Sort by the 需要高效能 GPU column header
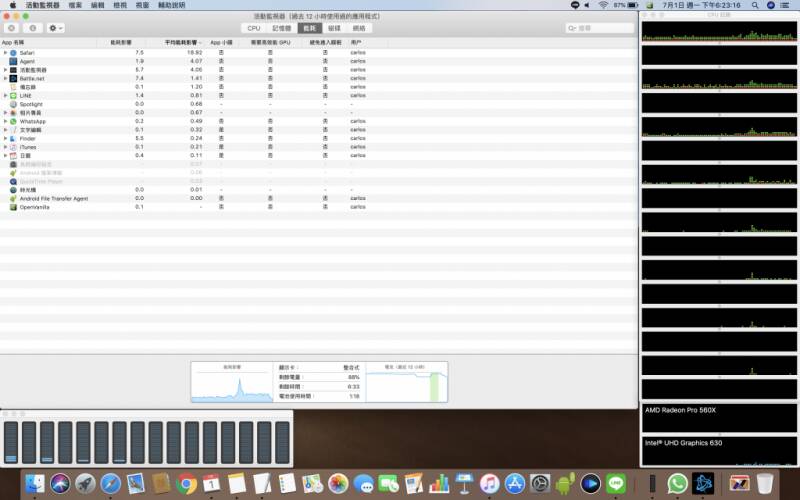The height and width of the screenshot is (500, 800). coord(270,42)
